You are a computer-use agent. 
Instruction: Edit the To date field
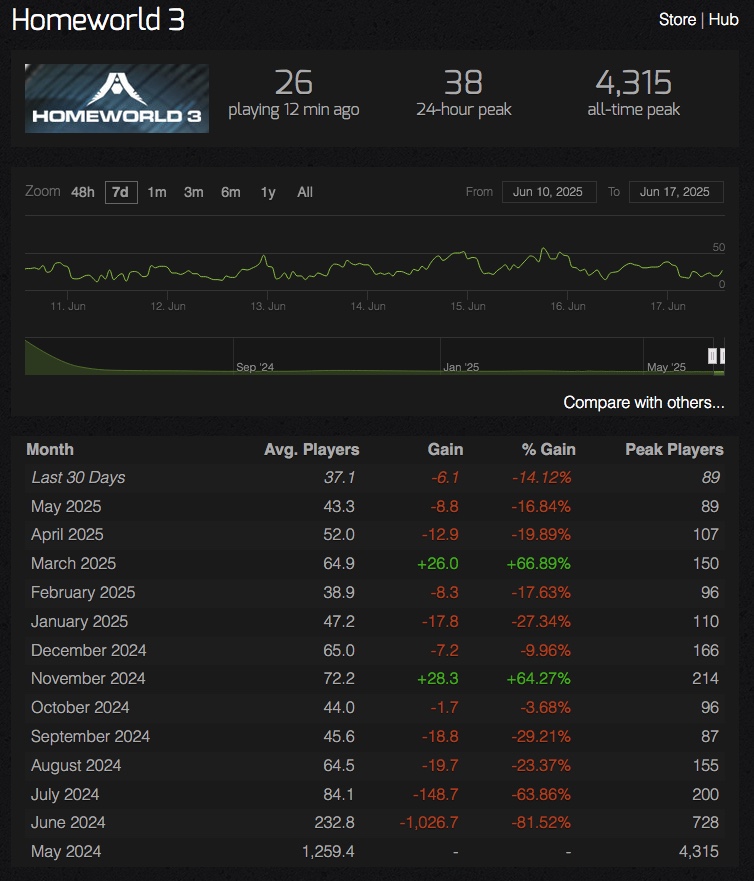click(x=676, y=192)
